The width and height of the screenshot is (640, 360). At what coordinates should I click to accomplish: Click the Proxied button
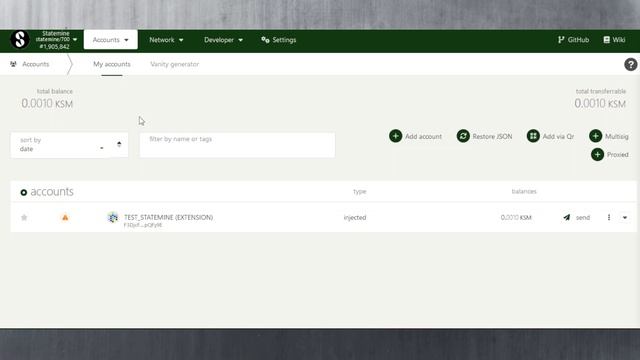pyautogui.click(x=609, y=154)
